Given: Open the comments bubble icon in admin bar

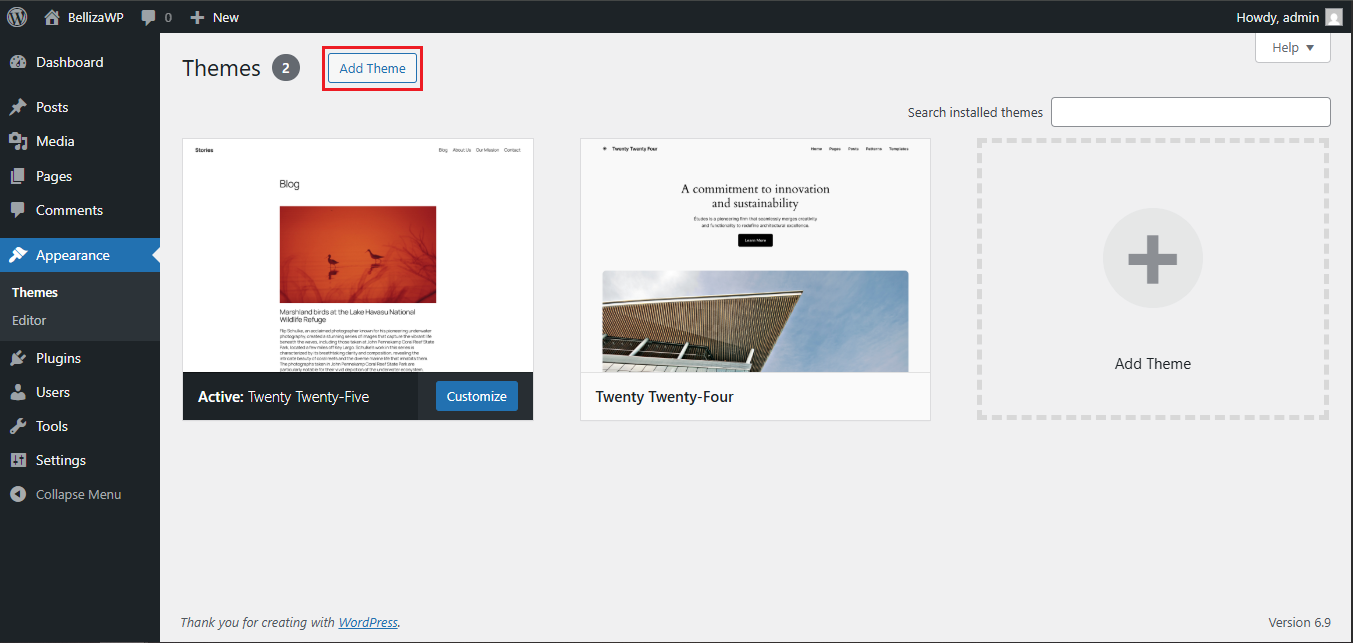Looking at the screenshot, I should (x=149, y=17).
